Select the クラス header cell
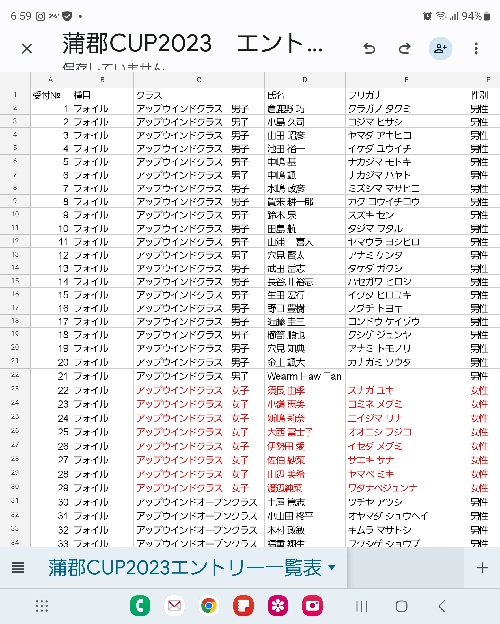 [x=199, y=95]
